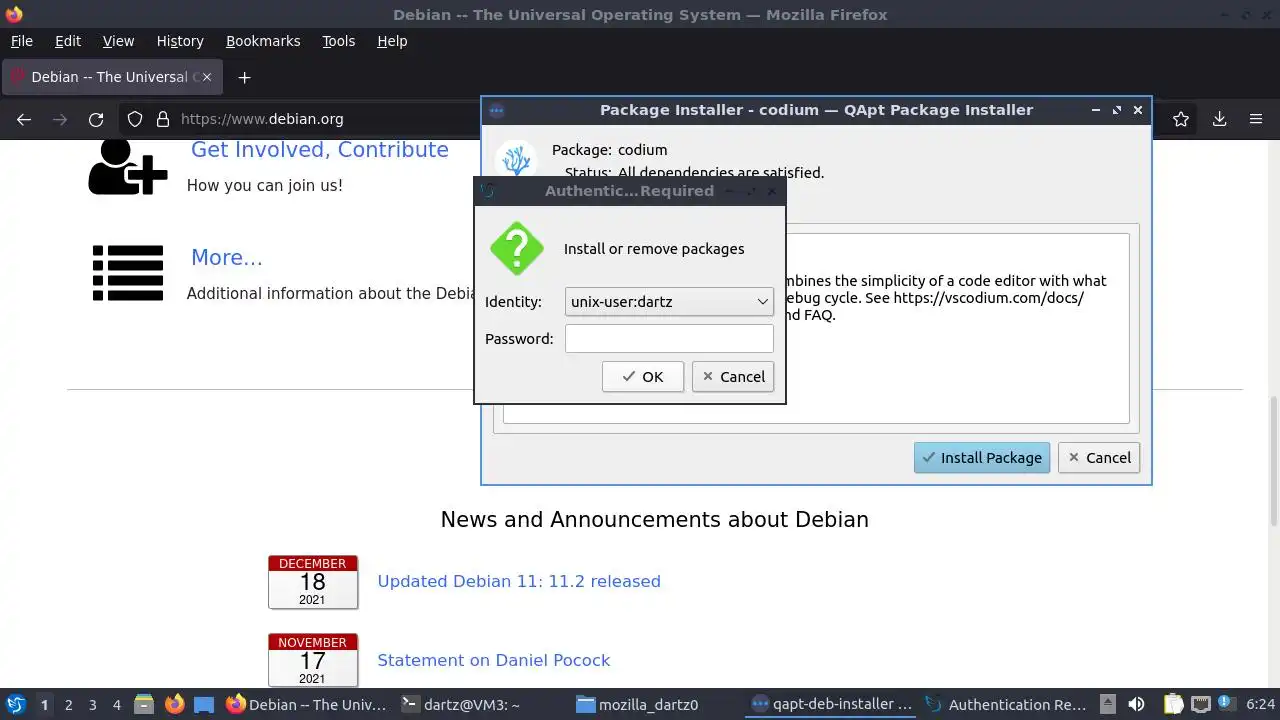Open the volume control in system tray
Screen dimensions: 1280x720
coord(1136,704)
